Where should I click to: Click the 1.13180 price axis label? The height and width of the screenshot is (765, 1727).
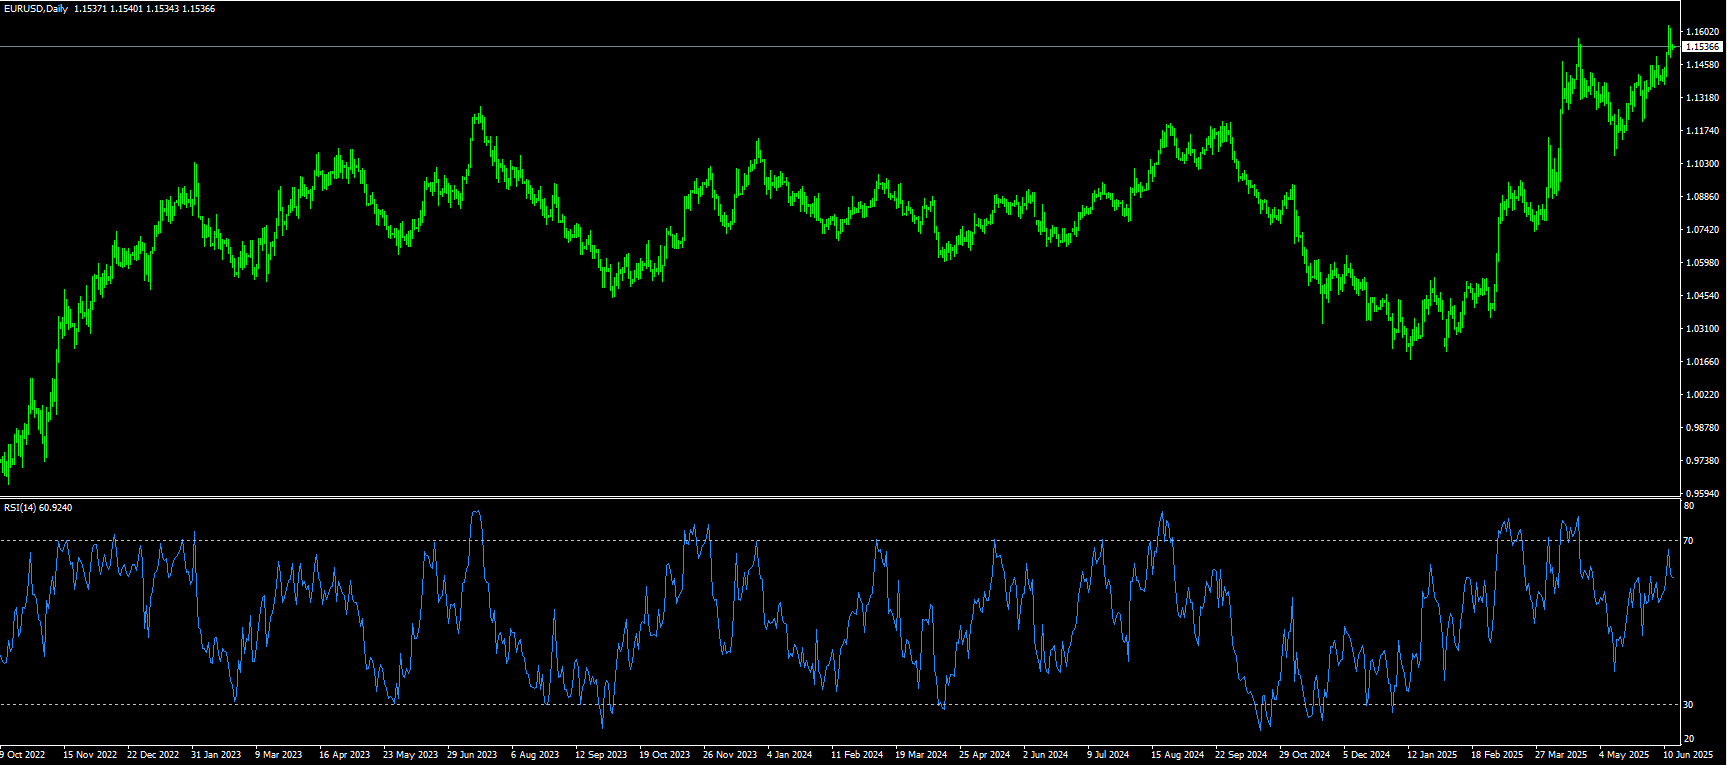1702,98
